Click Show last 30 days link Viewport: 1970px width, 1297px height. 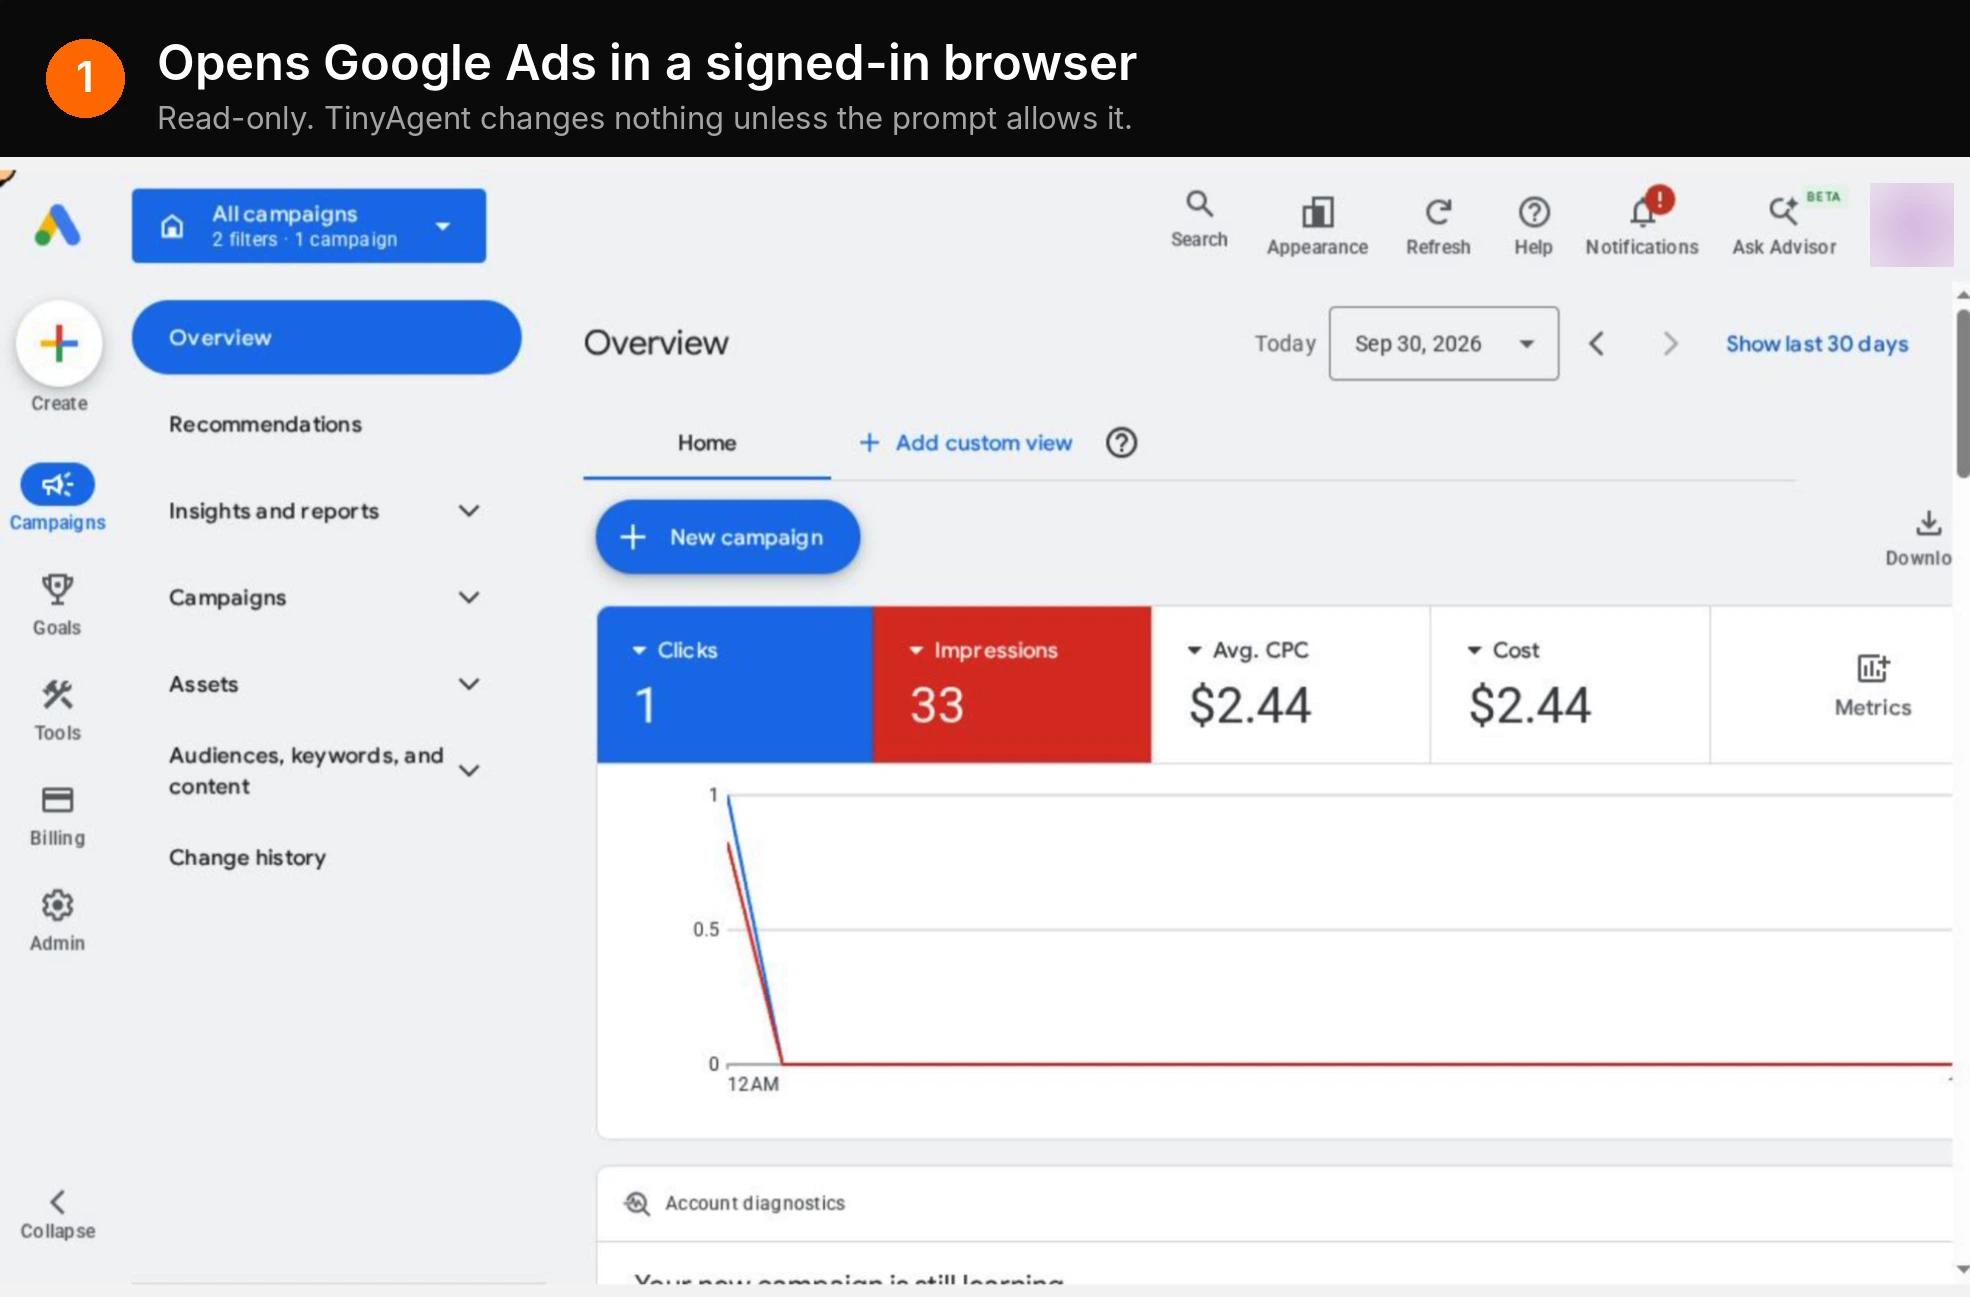pos(1817,343)
